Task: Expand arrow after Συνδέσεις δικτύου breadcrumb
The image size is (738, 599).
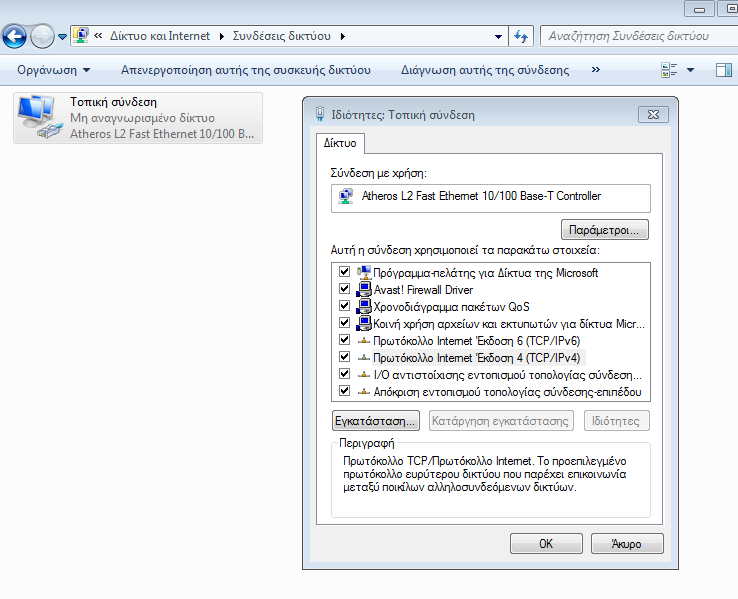Action: tap(343, 36)
